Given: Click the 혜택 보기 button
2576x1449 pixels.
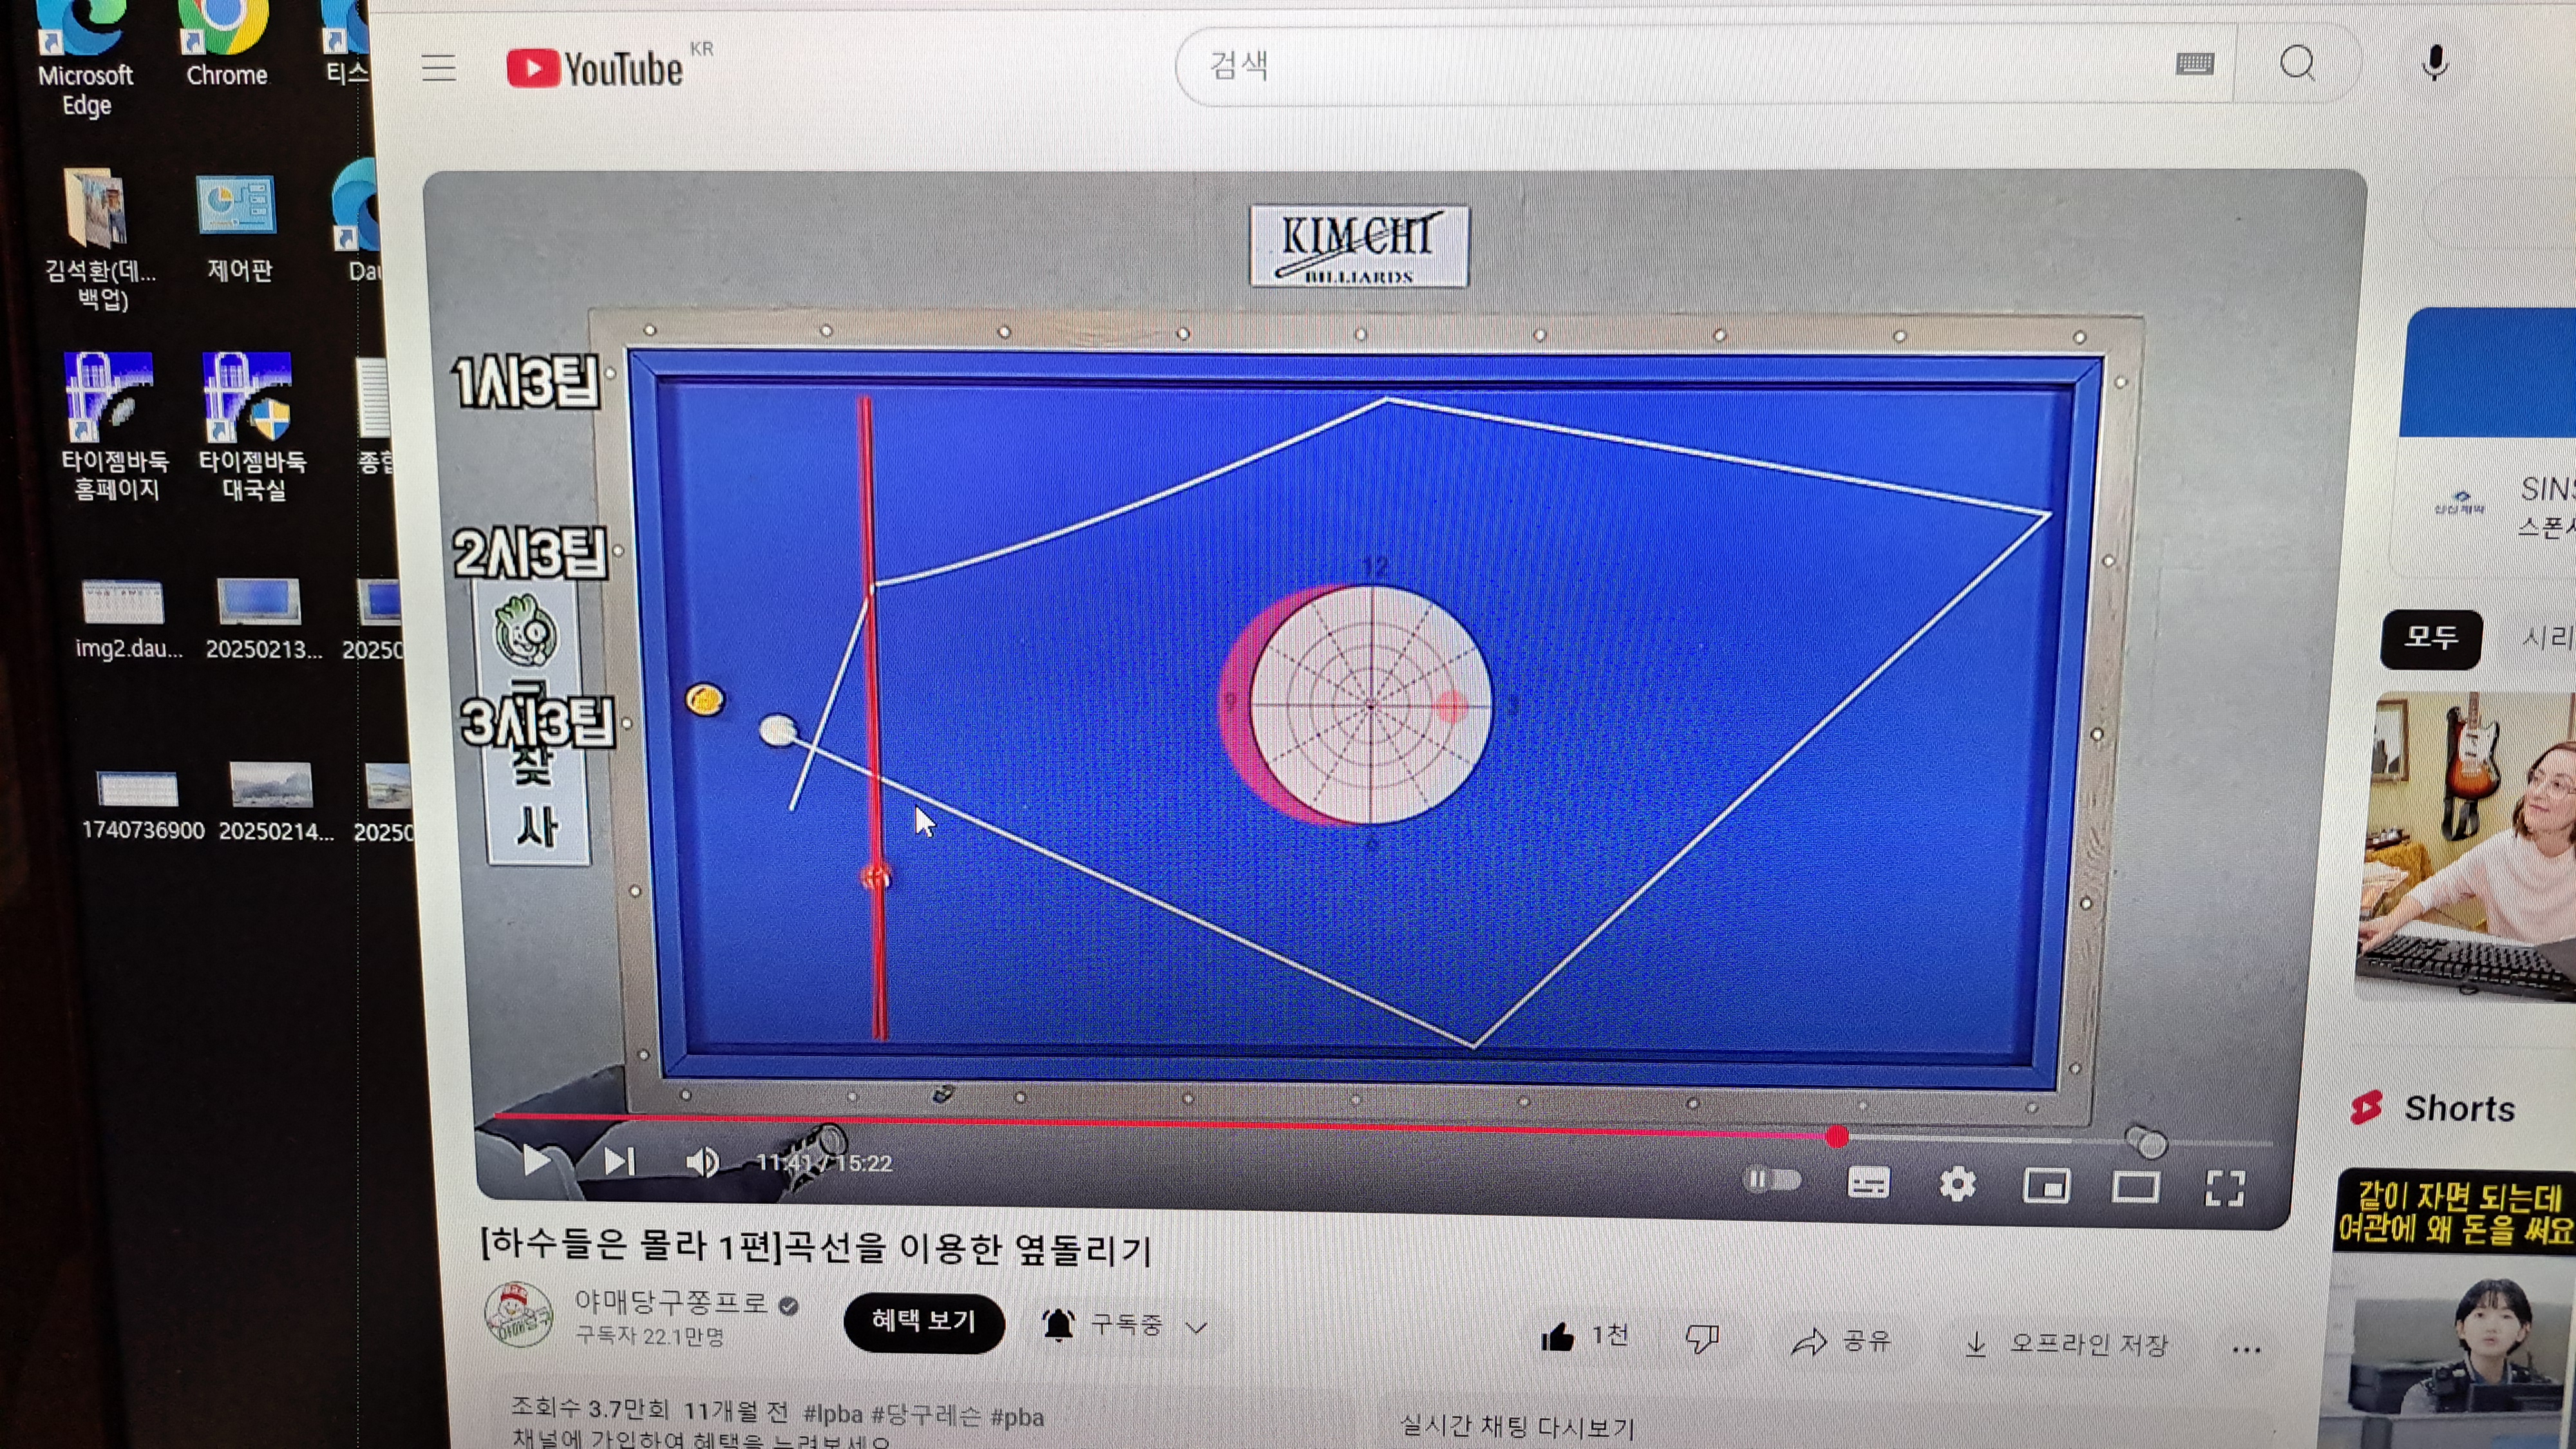Looking at the screenshot, I should [923, 1322].
